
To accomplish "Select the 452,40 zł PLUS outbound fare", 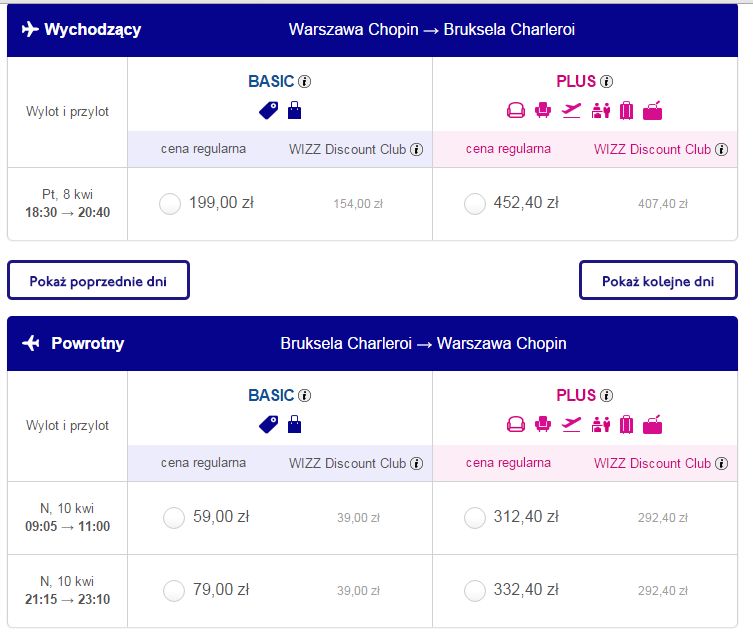I will click(x=474, y=204).
